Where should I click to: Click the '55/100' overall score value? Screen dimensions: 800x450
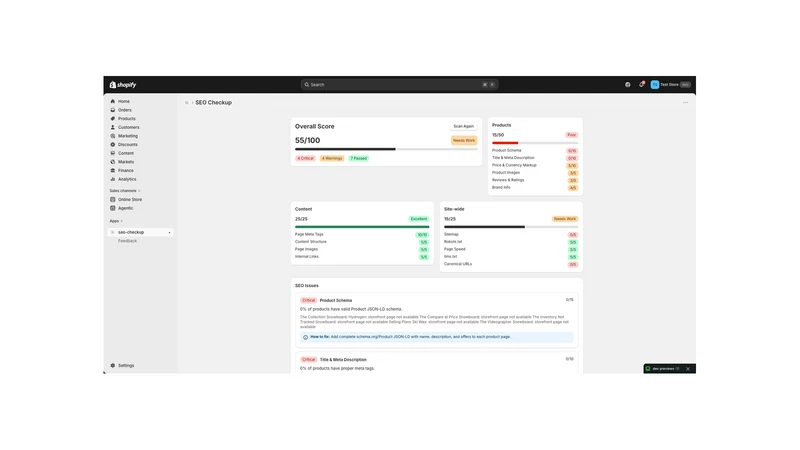(x=308, y=140)
